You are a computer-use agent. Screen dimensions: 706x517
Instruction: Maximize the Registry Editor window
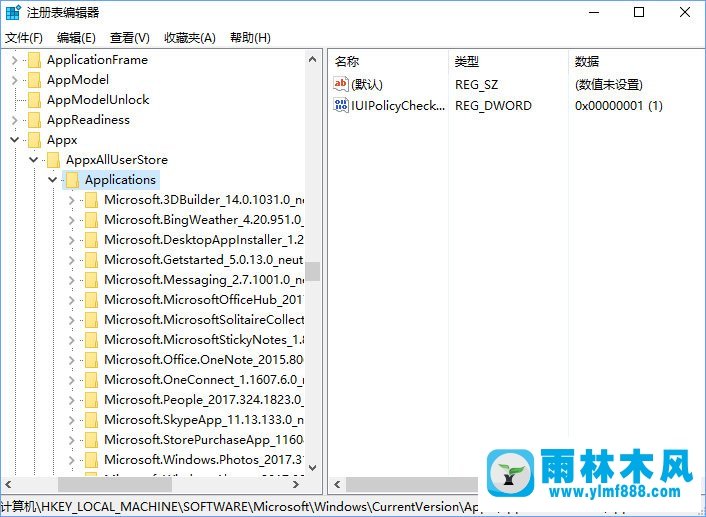(x=638, y=12)
